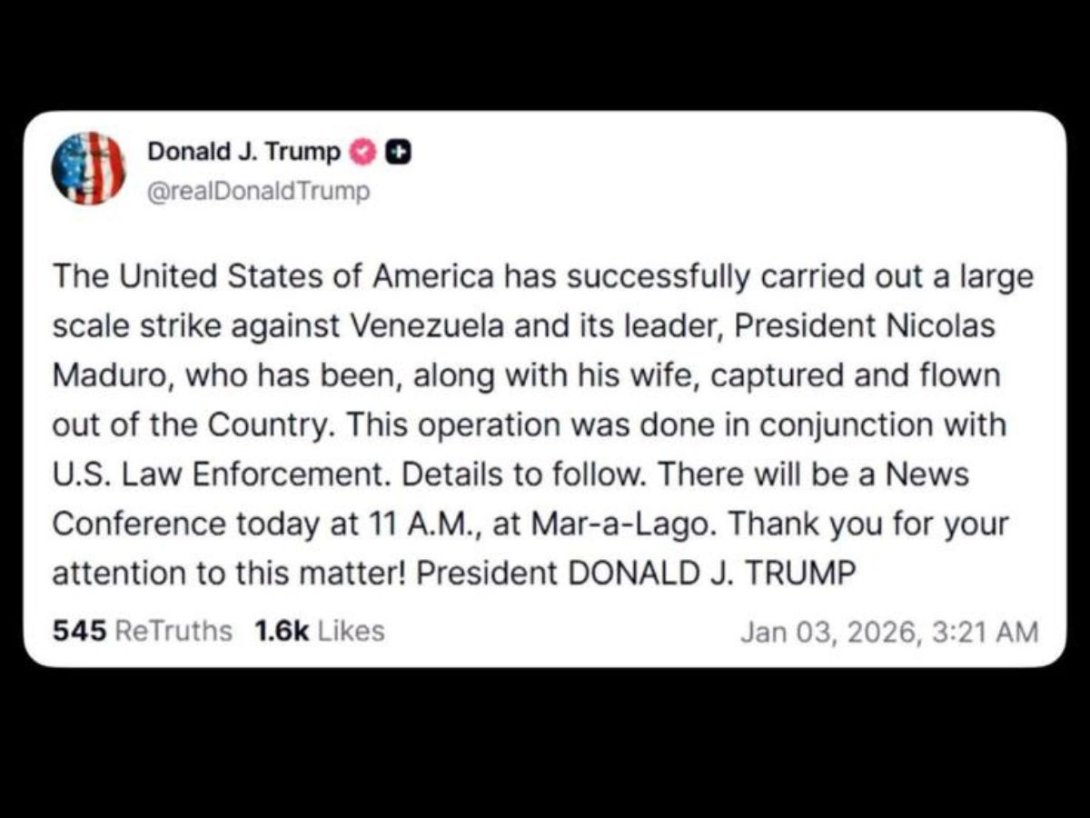1090x818 pixels.
Task: Click the plus icon beside the checkmark
Action: [x=398, y=151]
